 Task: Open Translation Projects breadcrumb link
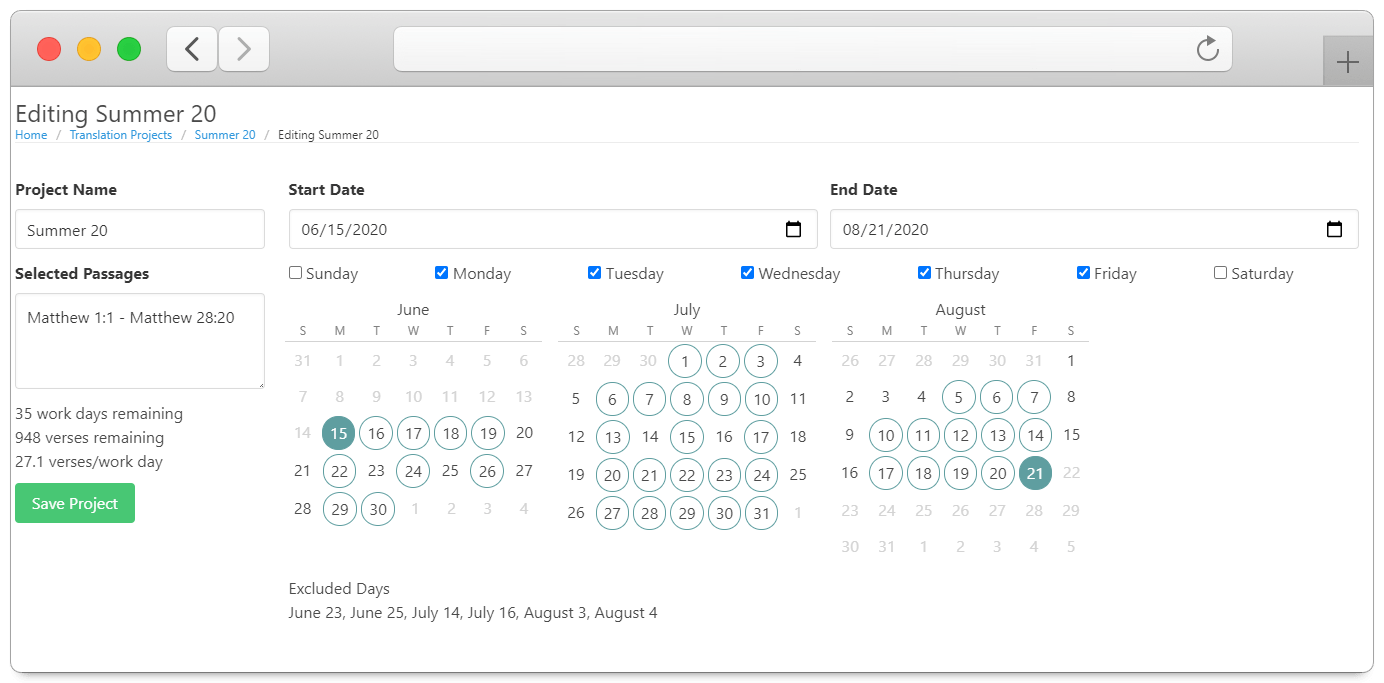(121, 135)
